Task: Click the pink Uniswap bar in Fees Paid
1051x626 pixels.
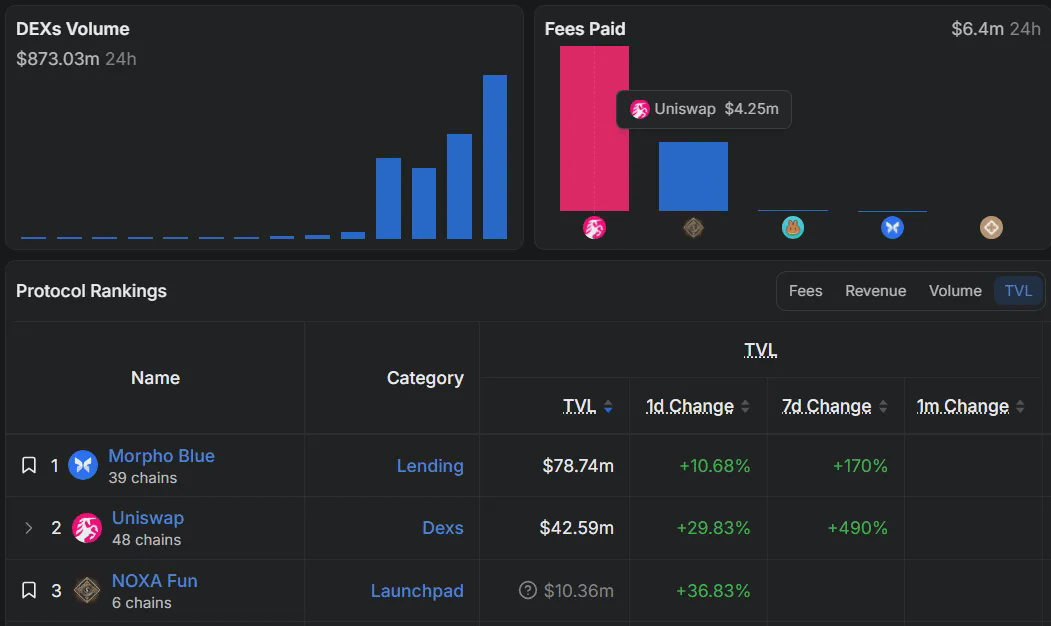Action: 594,128
